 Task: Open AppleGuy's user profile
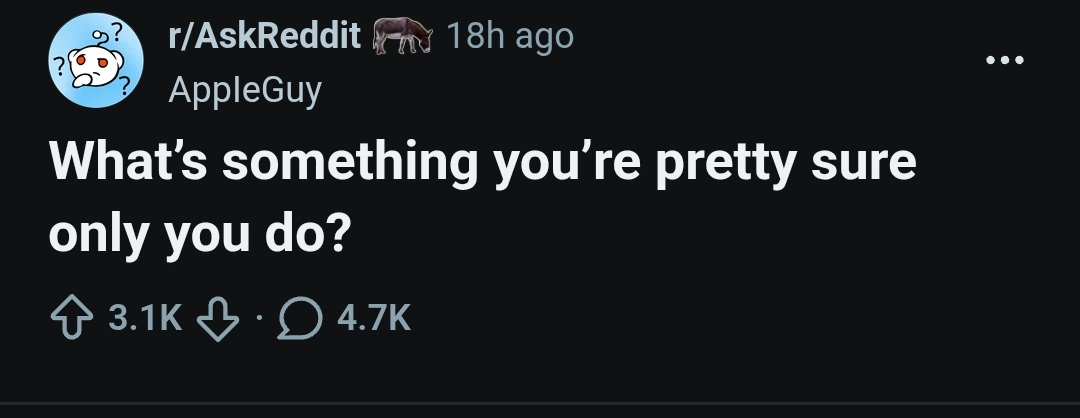point(244,90)
